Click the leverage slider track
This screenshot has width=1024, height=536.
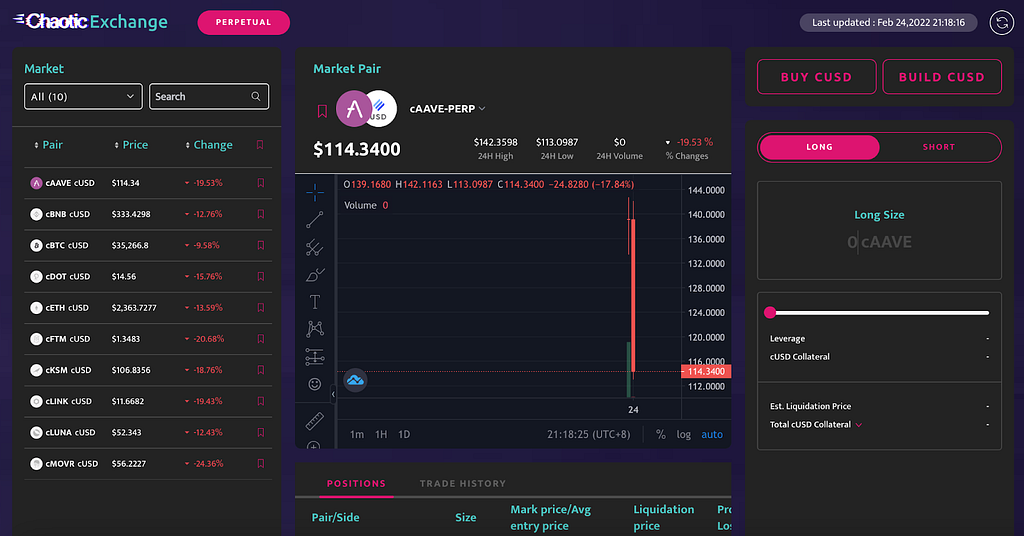point(880,313)
